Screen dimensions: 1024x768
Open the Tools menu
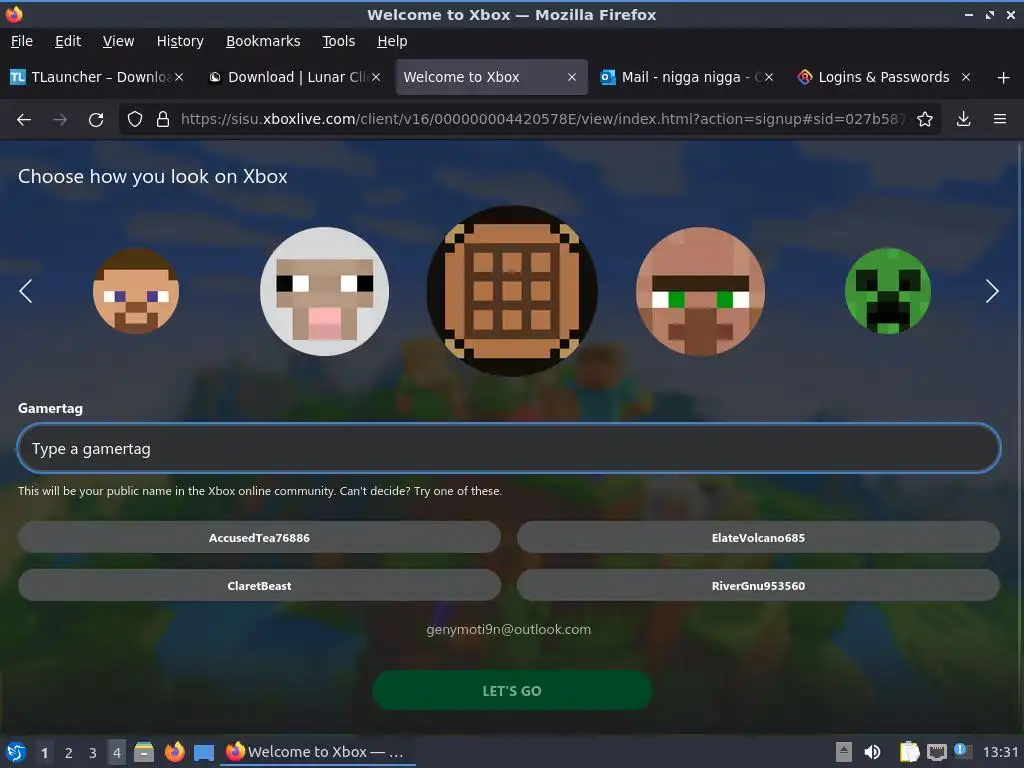coord(338,41)
